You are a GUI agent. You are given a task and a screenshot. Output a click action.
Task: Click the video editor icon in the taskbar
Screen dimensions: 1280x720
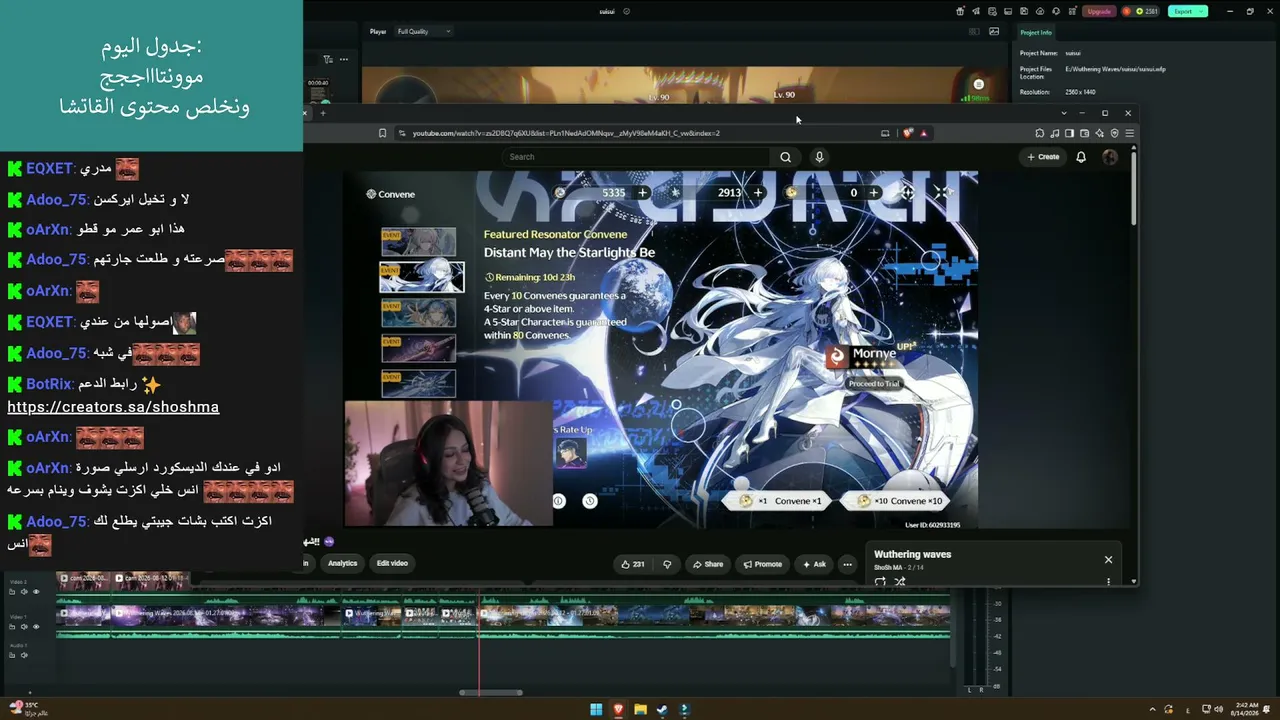tap(684, 710)
